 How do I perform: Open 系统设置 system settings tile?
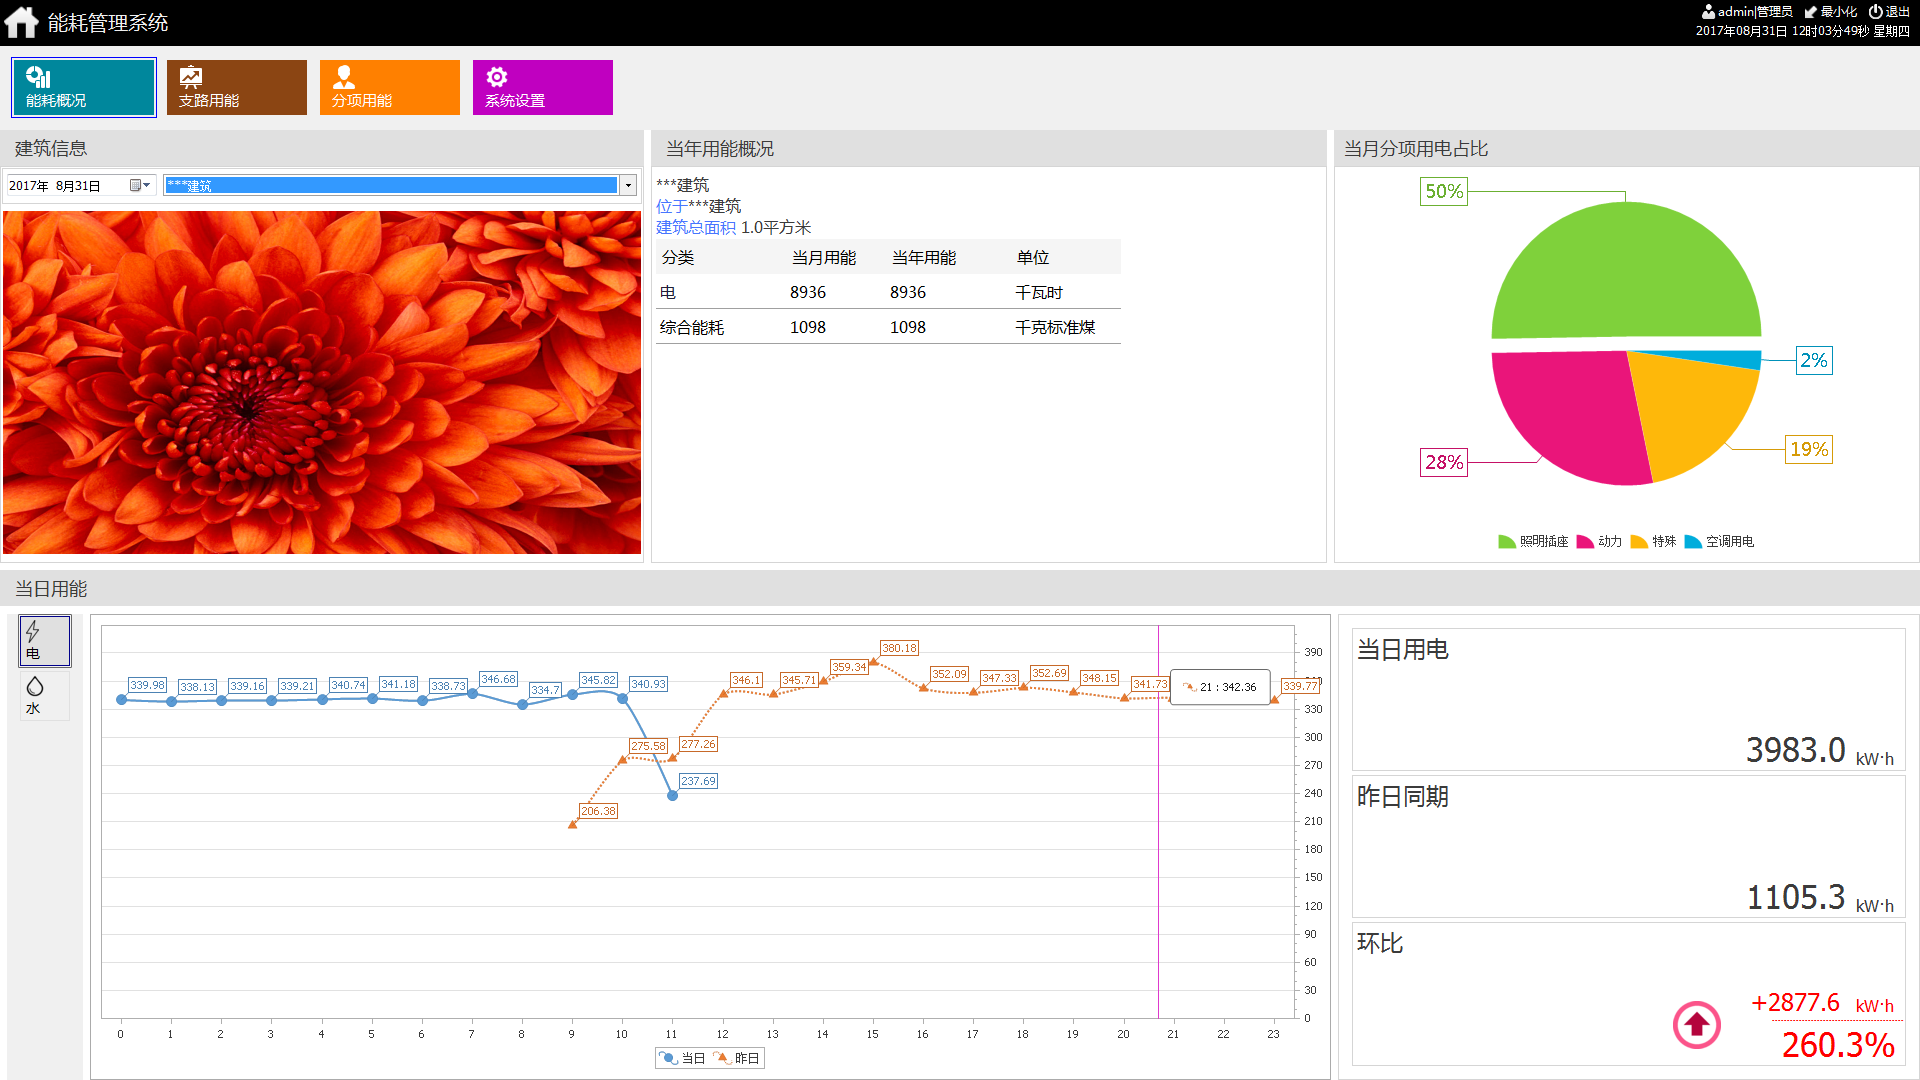(542, 87)
